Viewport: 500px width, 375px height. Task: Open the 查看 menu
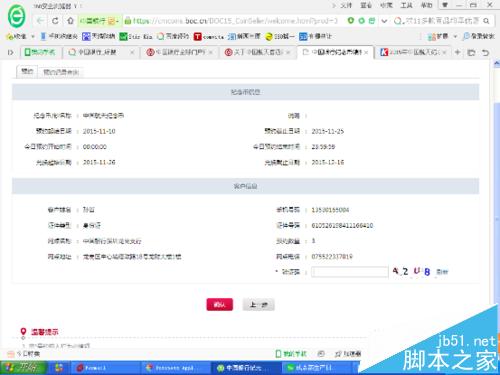click(366, 5)
